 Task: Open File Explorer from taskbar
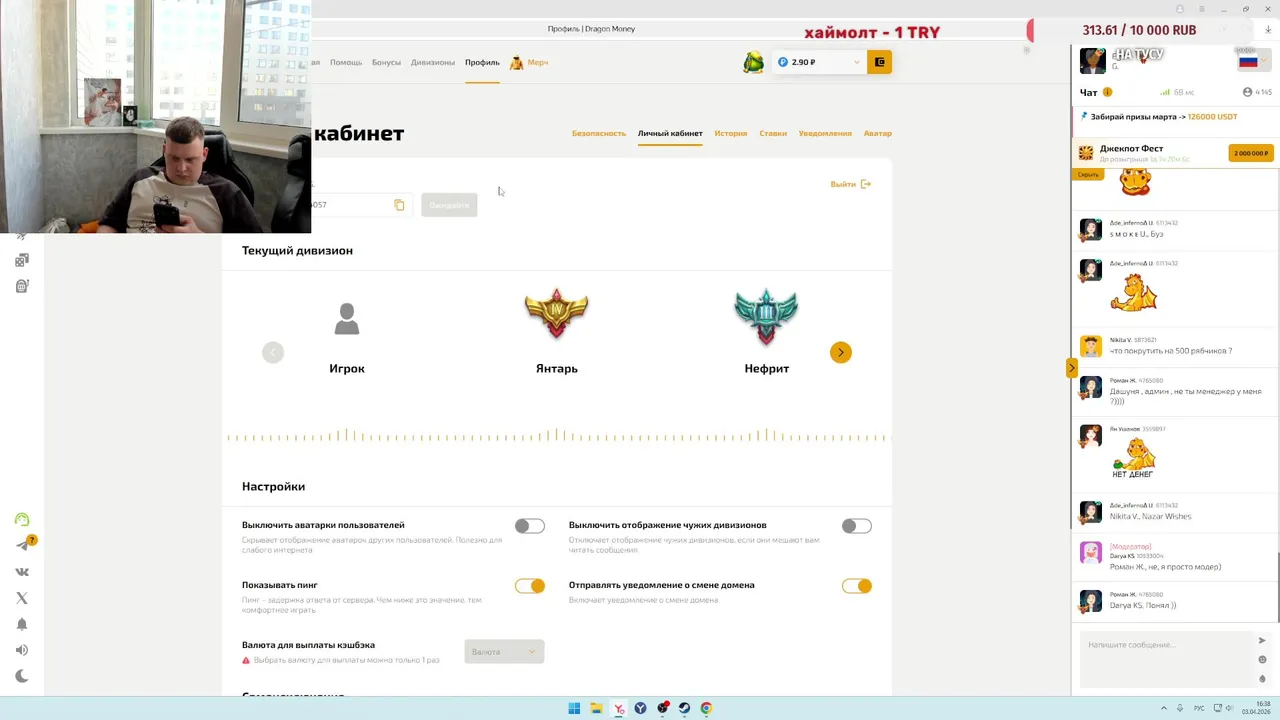point(596,708)
